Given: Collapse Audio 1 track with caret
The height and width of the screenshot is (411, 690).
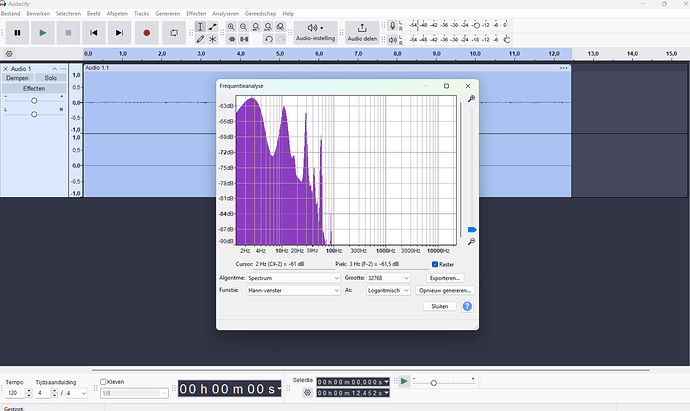Looking at the screenshot, I should pos(55,69).
